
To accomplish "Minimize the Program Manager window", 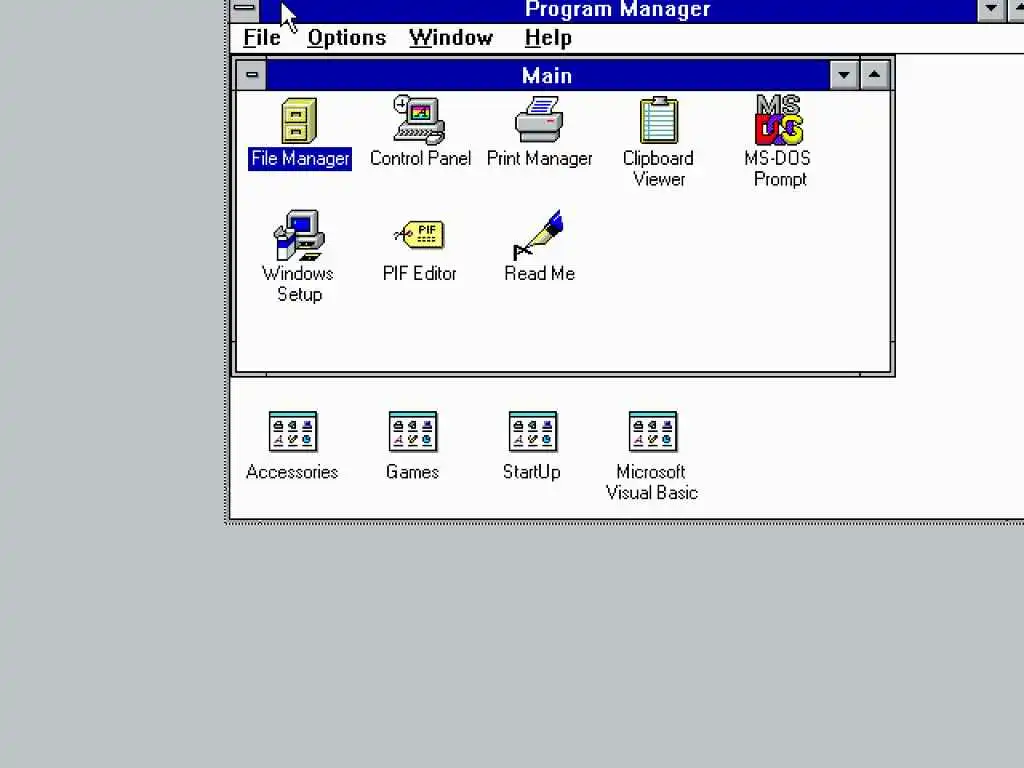I will point(991,9).
